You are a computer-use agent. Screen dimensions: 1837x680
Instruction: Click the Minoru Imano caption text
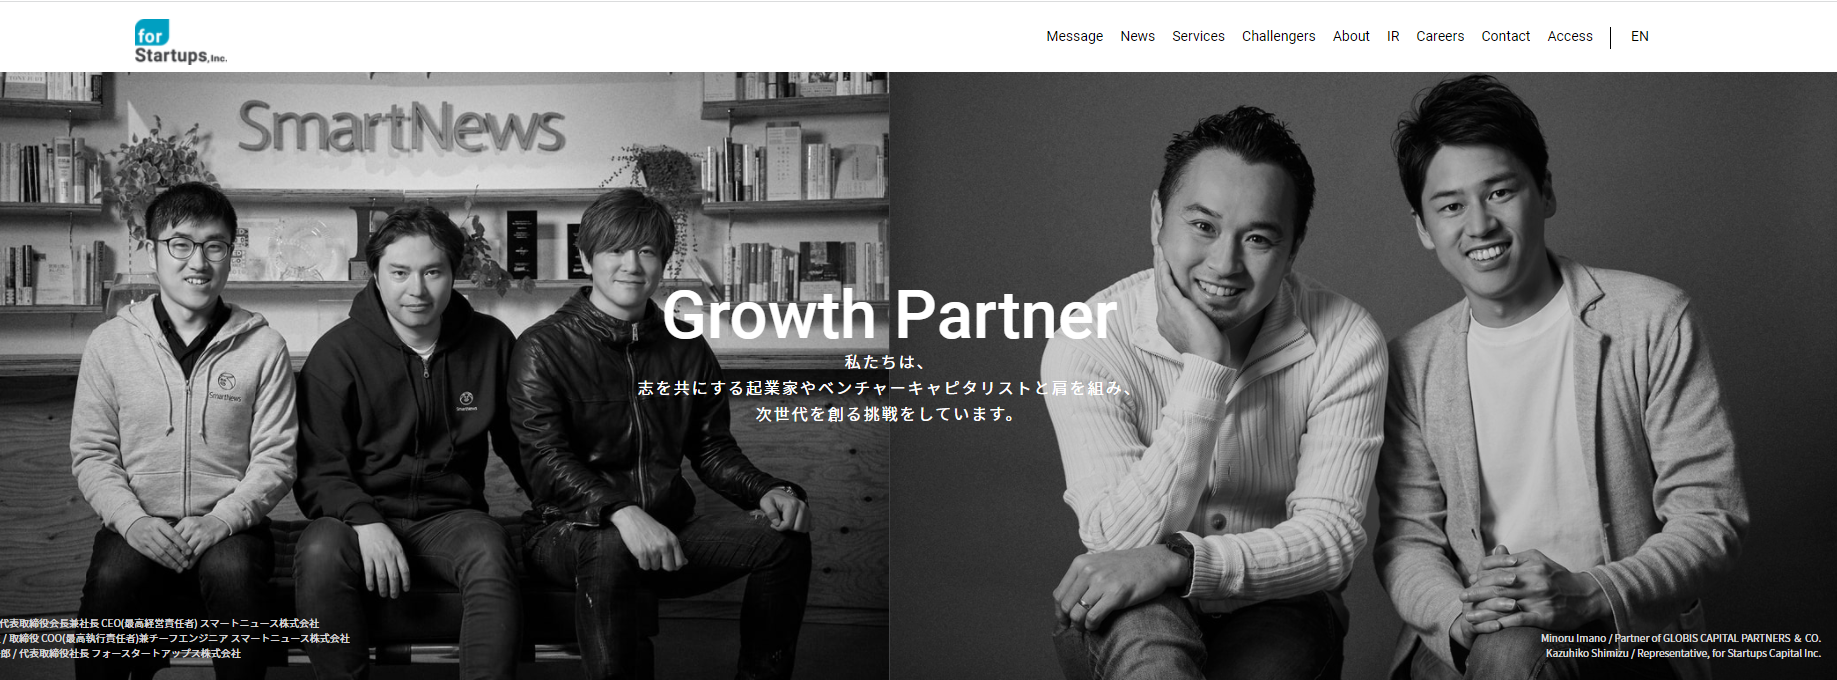(x=1681, y=638)
